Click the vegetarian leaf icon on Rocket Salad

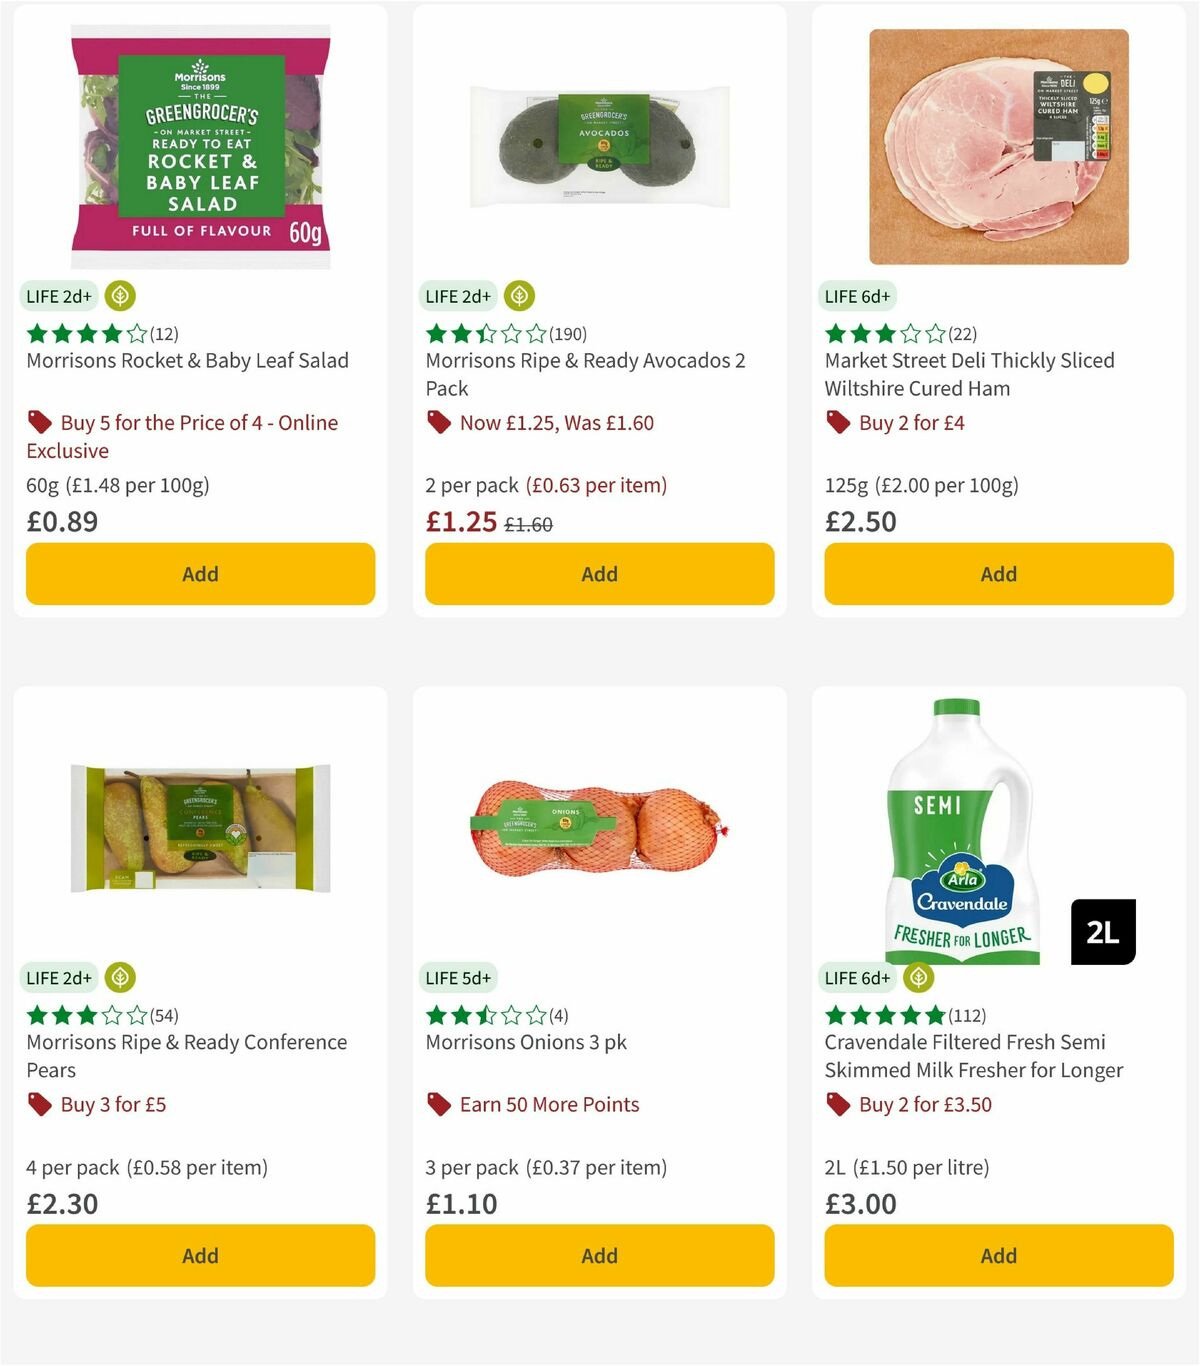(120, 296)
